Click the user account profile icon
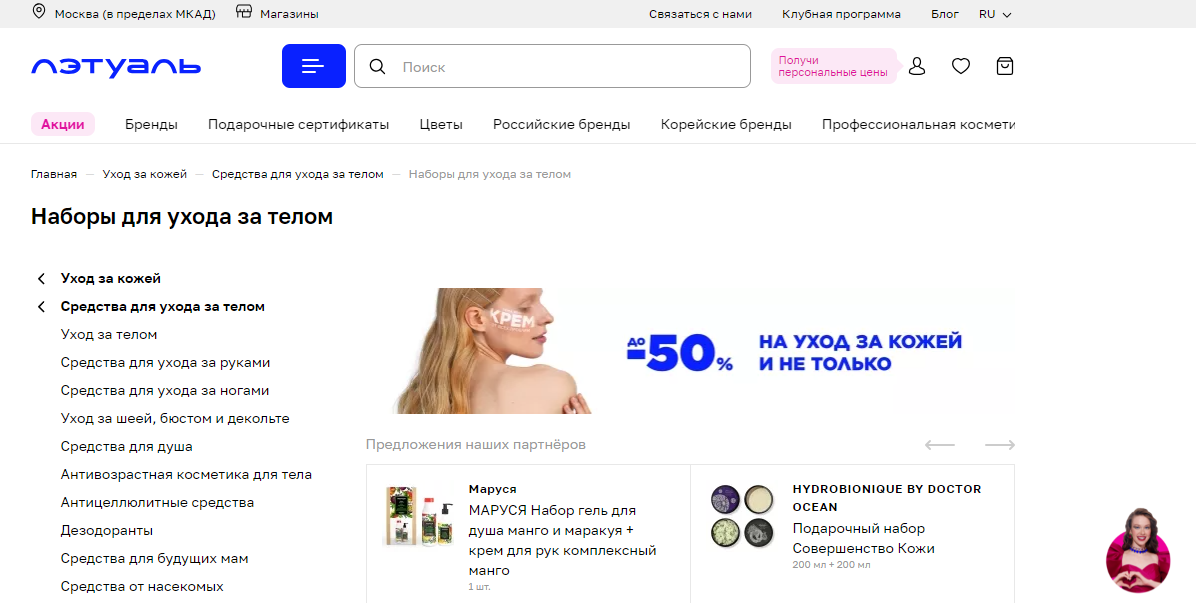Screen dimensions: 1196x603 pos(917,66)
